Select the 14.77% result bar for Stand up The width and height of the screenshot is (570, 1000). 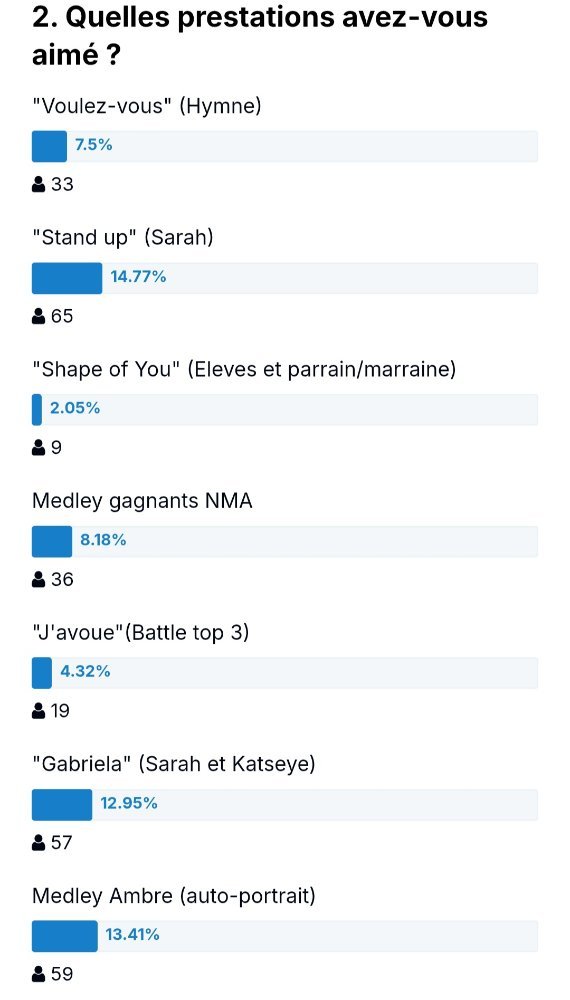285,278
